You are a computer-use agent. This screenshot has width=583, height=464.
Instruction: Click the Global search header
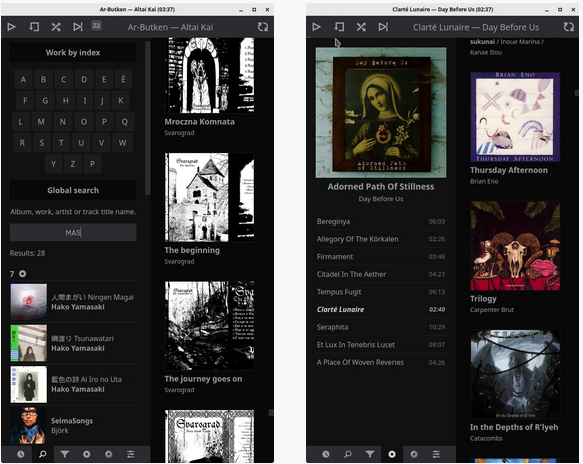click(x=73, y=190)
